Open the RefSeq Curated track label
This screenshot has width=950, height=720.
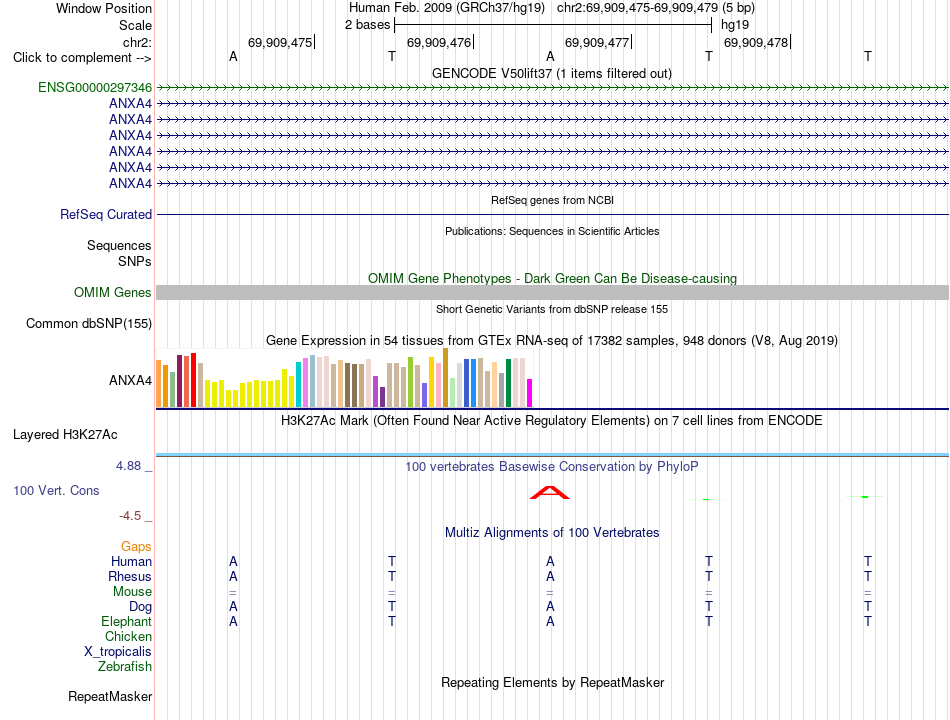105,214
